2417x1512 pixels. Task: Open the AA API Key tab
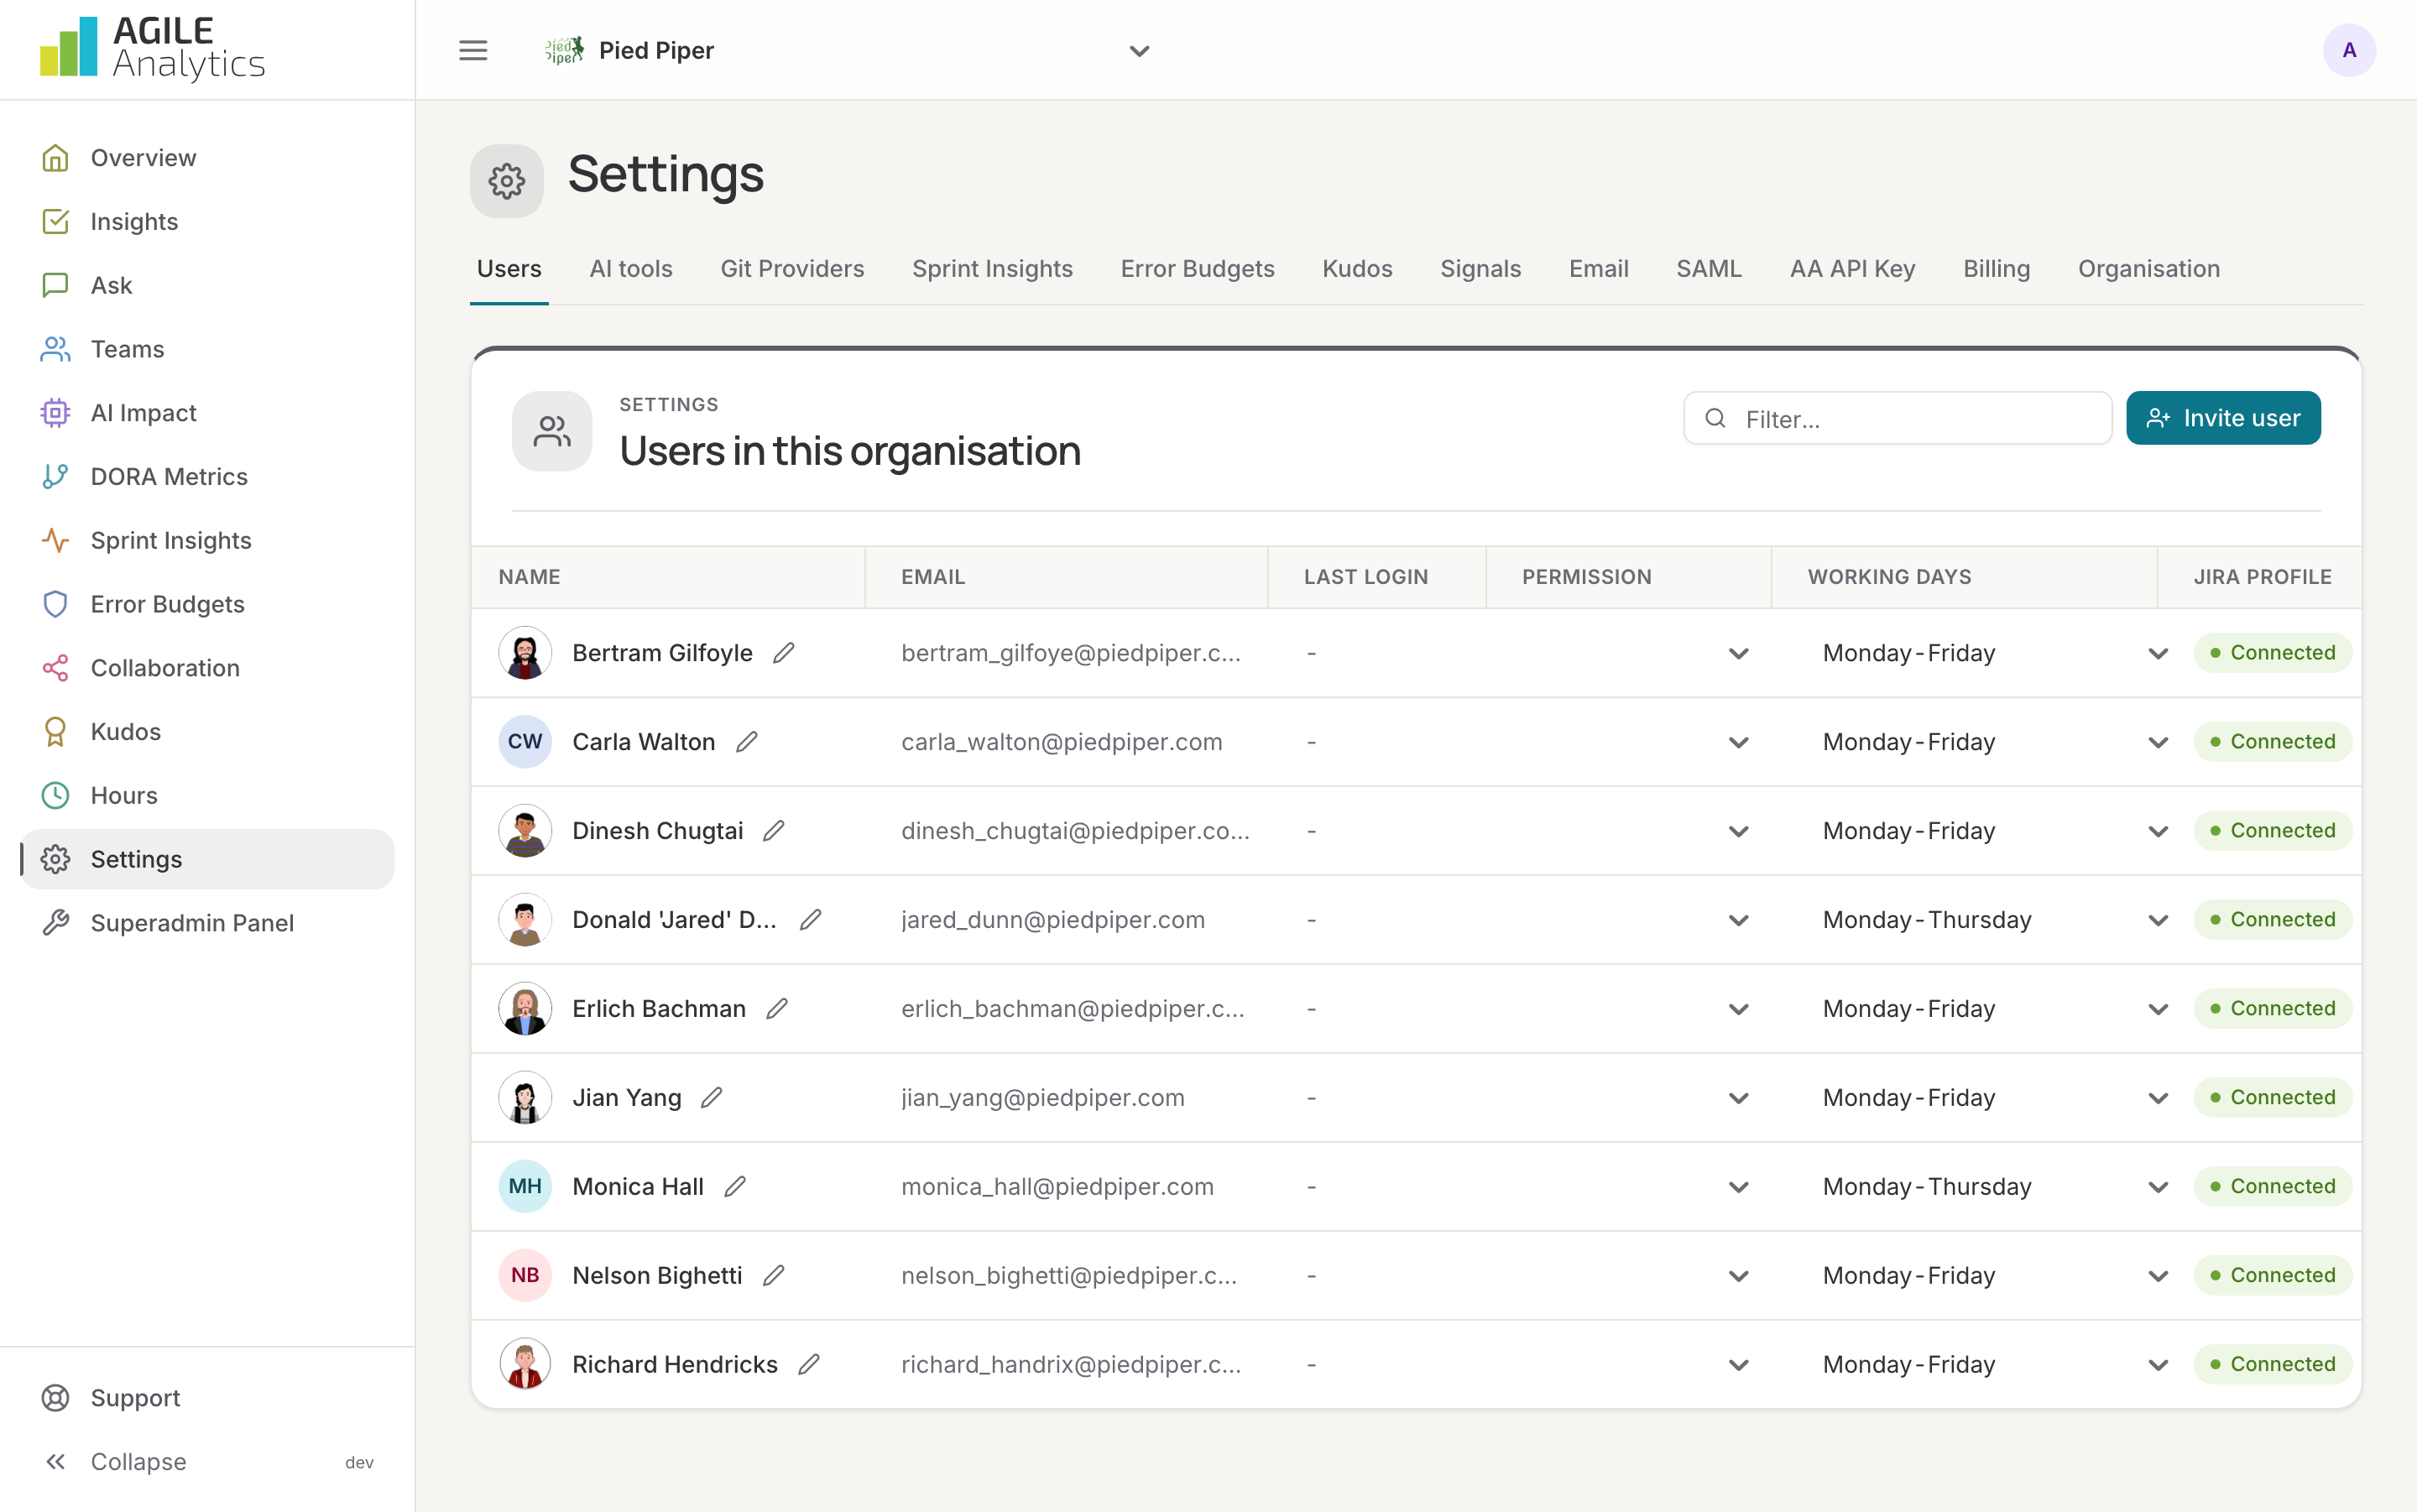1852,269
